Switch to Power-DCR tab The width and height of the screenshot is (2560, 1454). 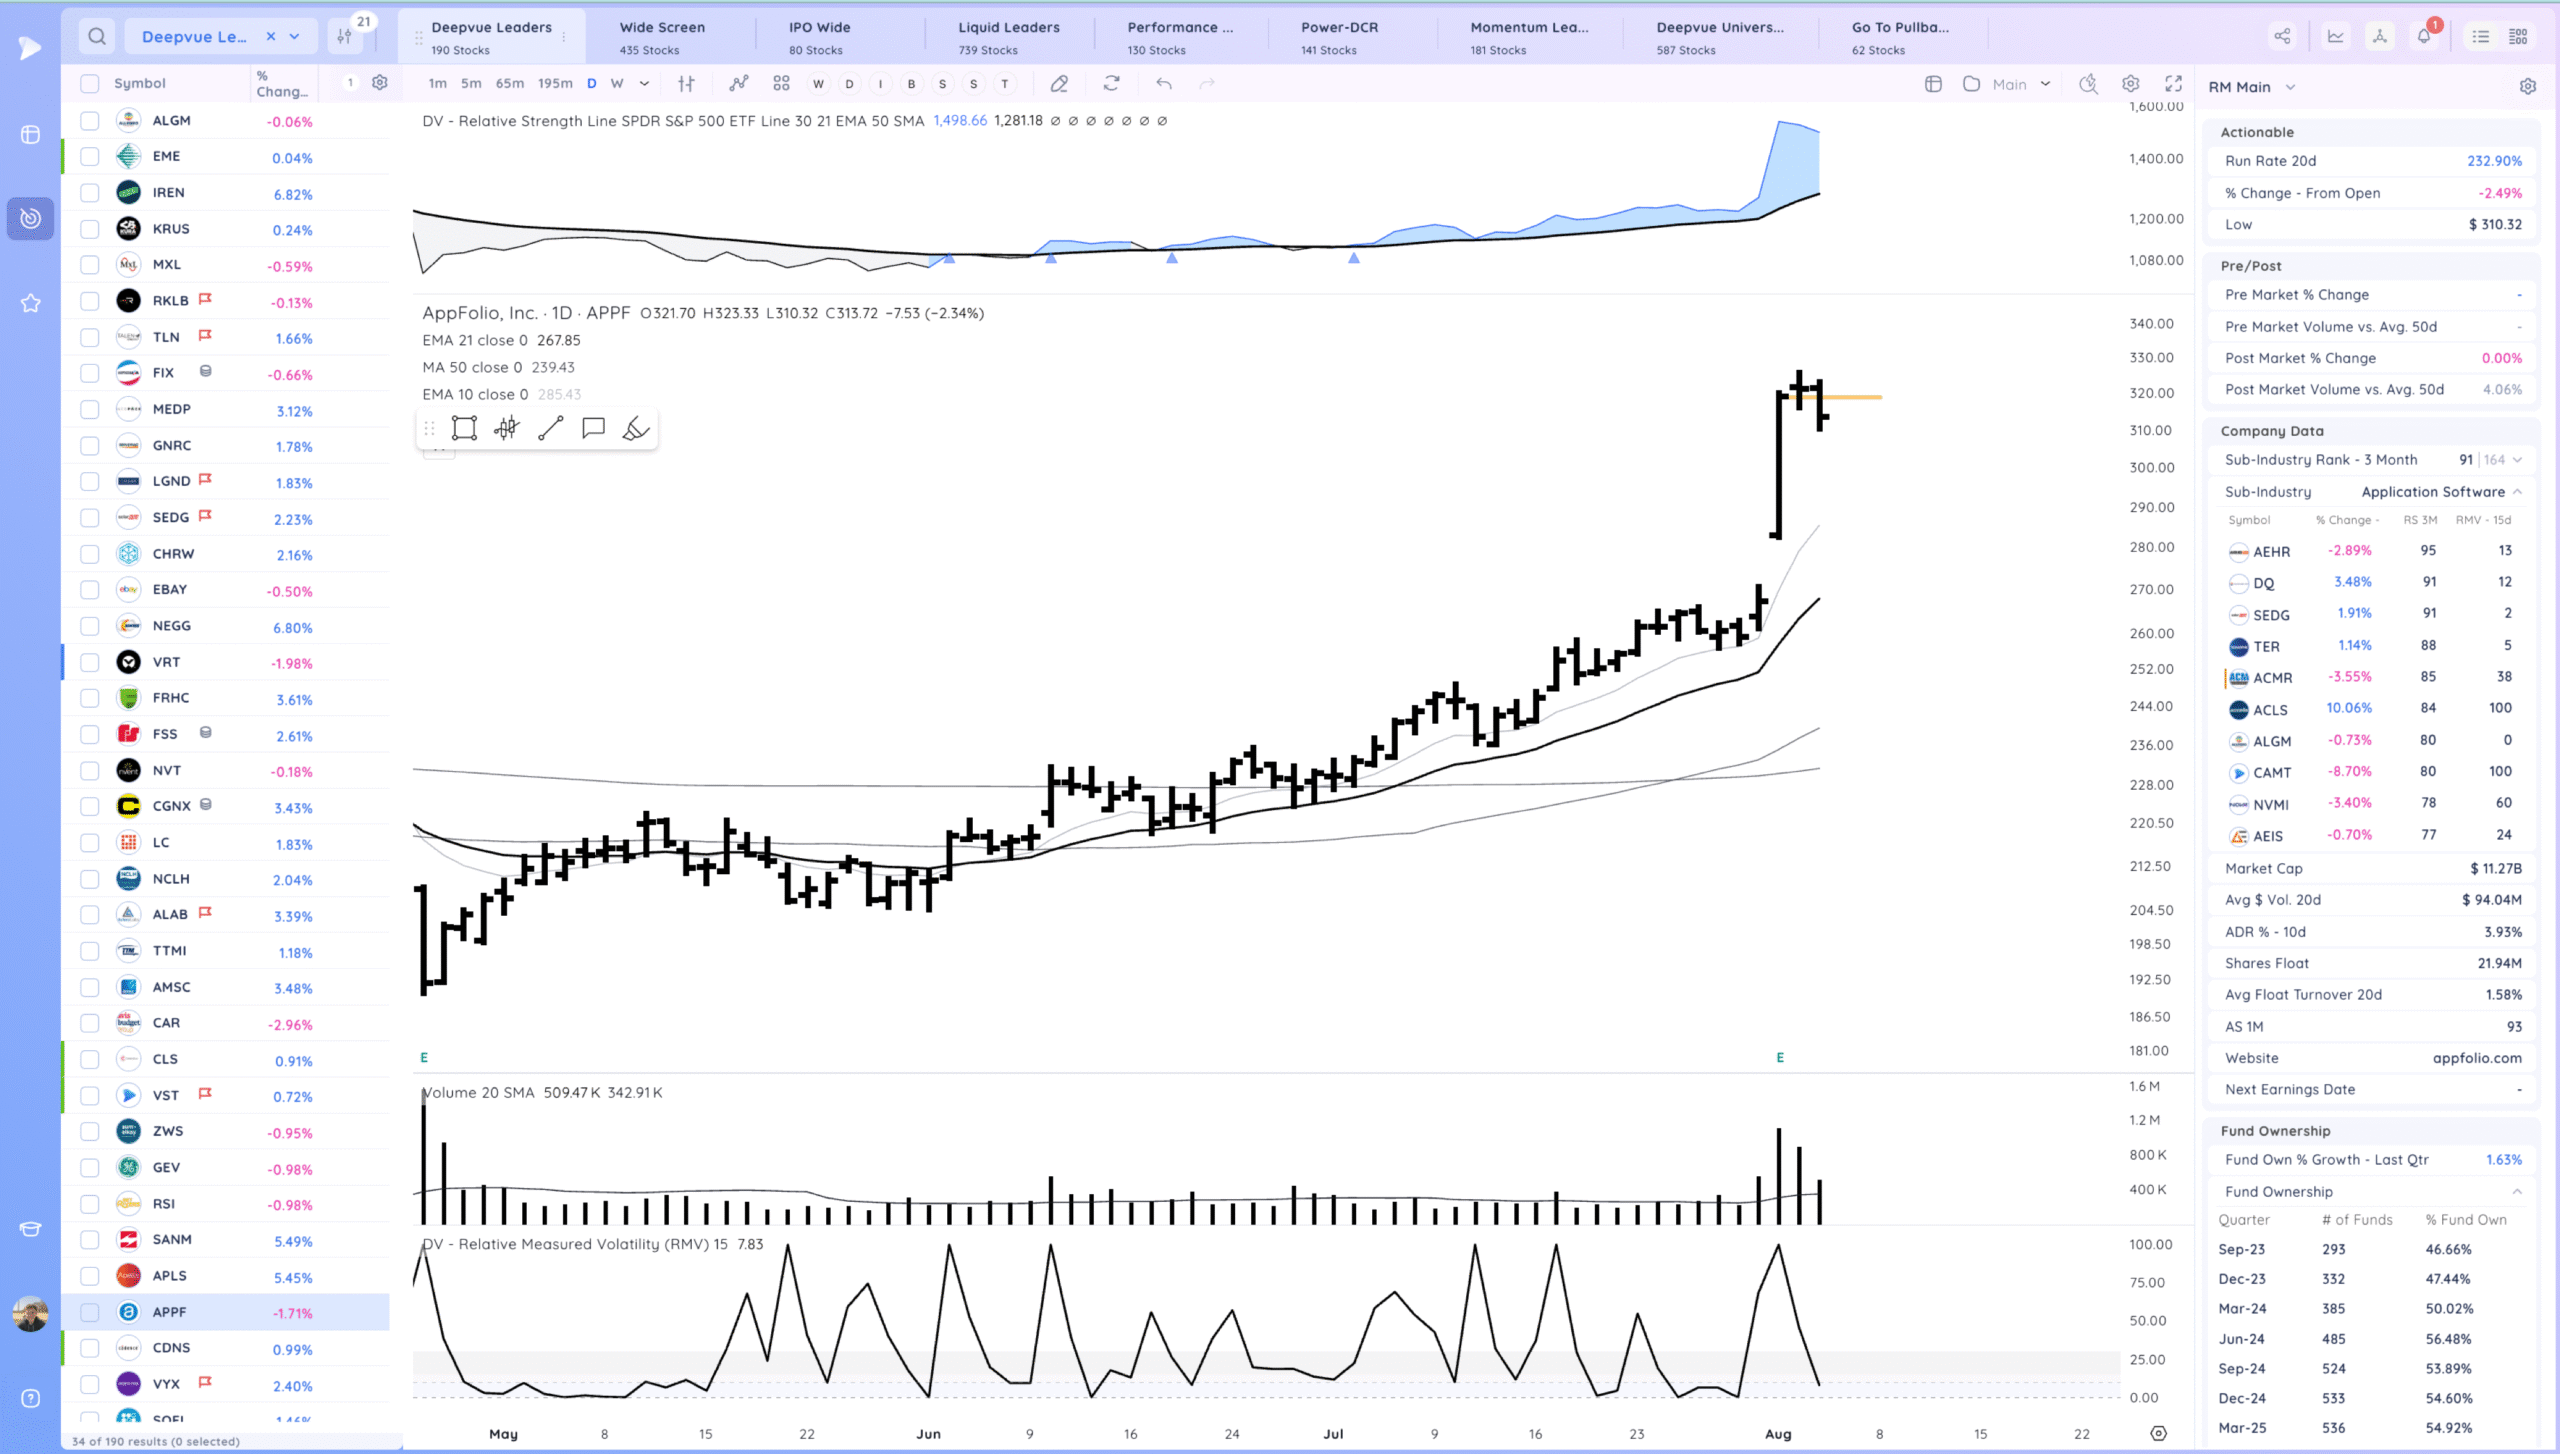pyautogui.click(x=1339, y=37)
